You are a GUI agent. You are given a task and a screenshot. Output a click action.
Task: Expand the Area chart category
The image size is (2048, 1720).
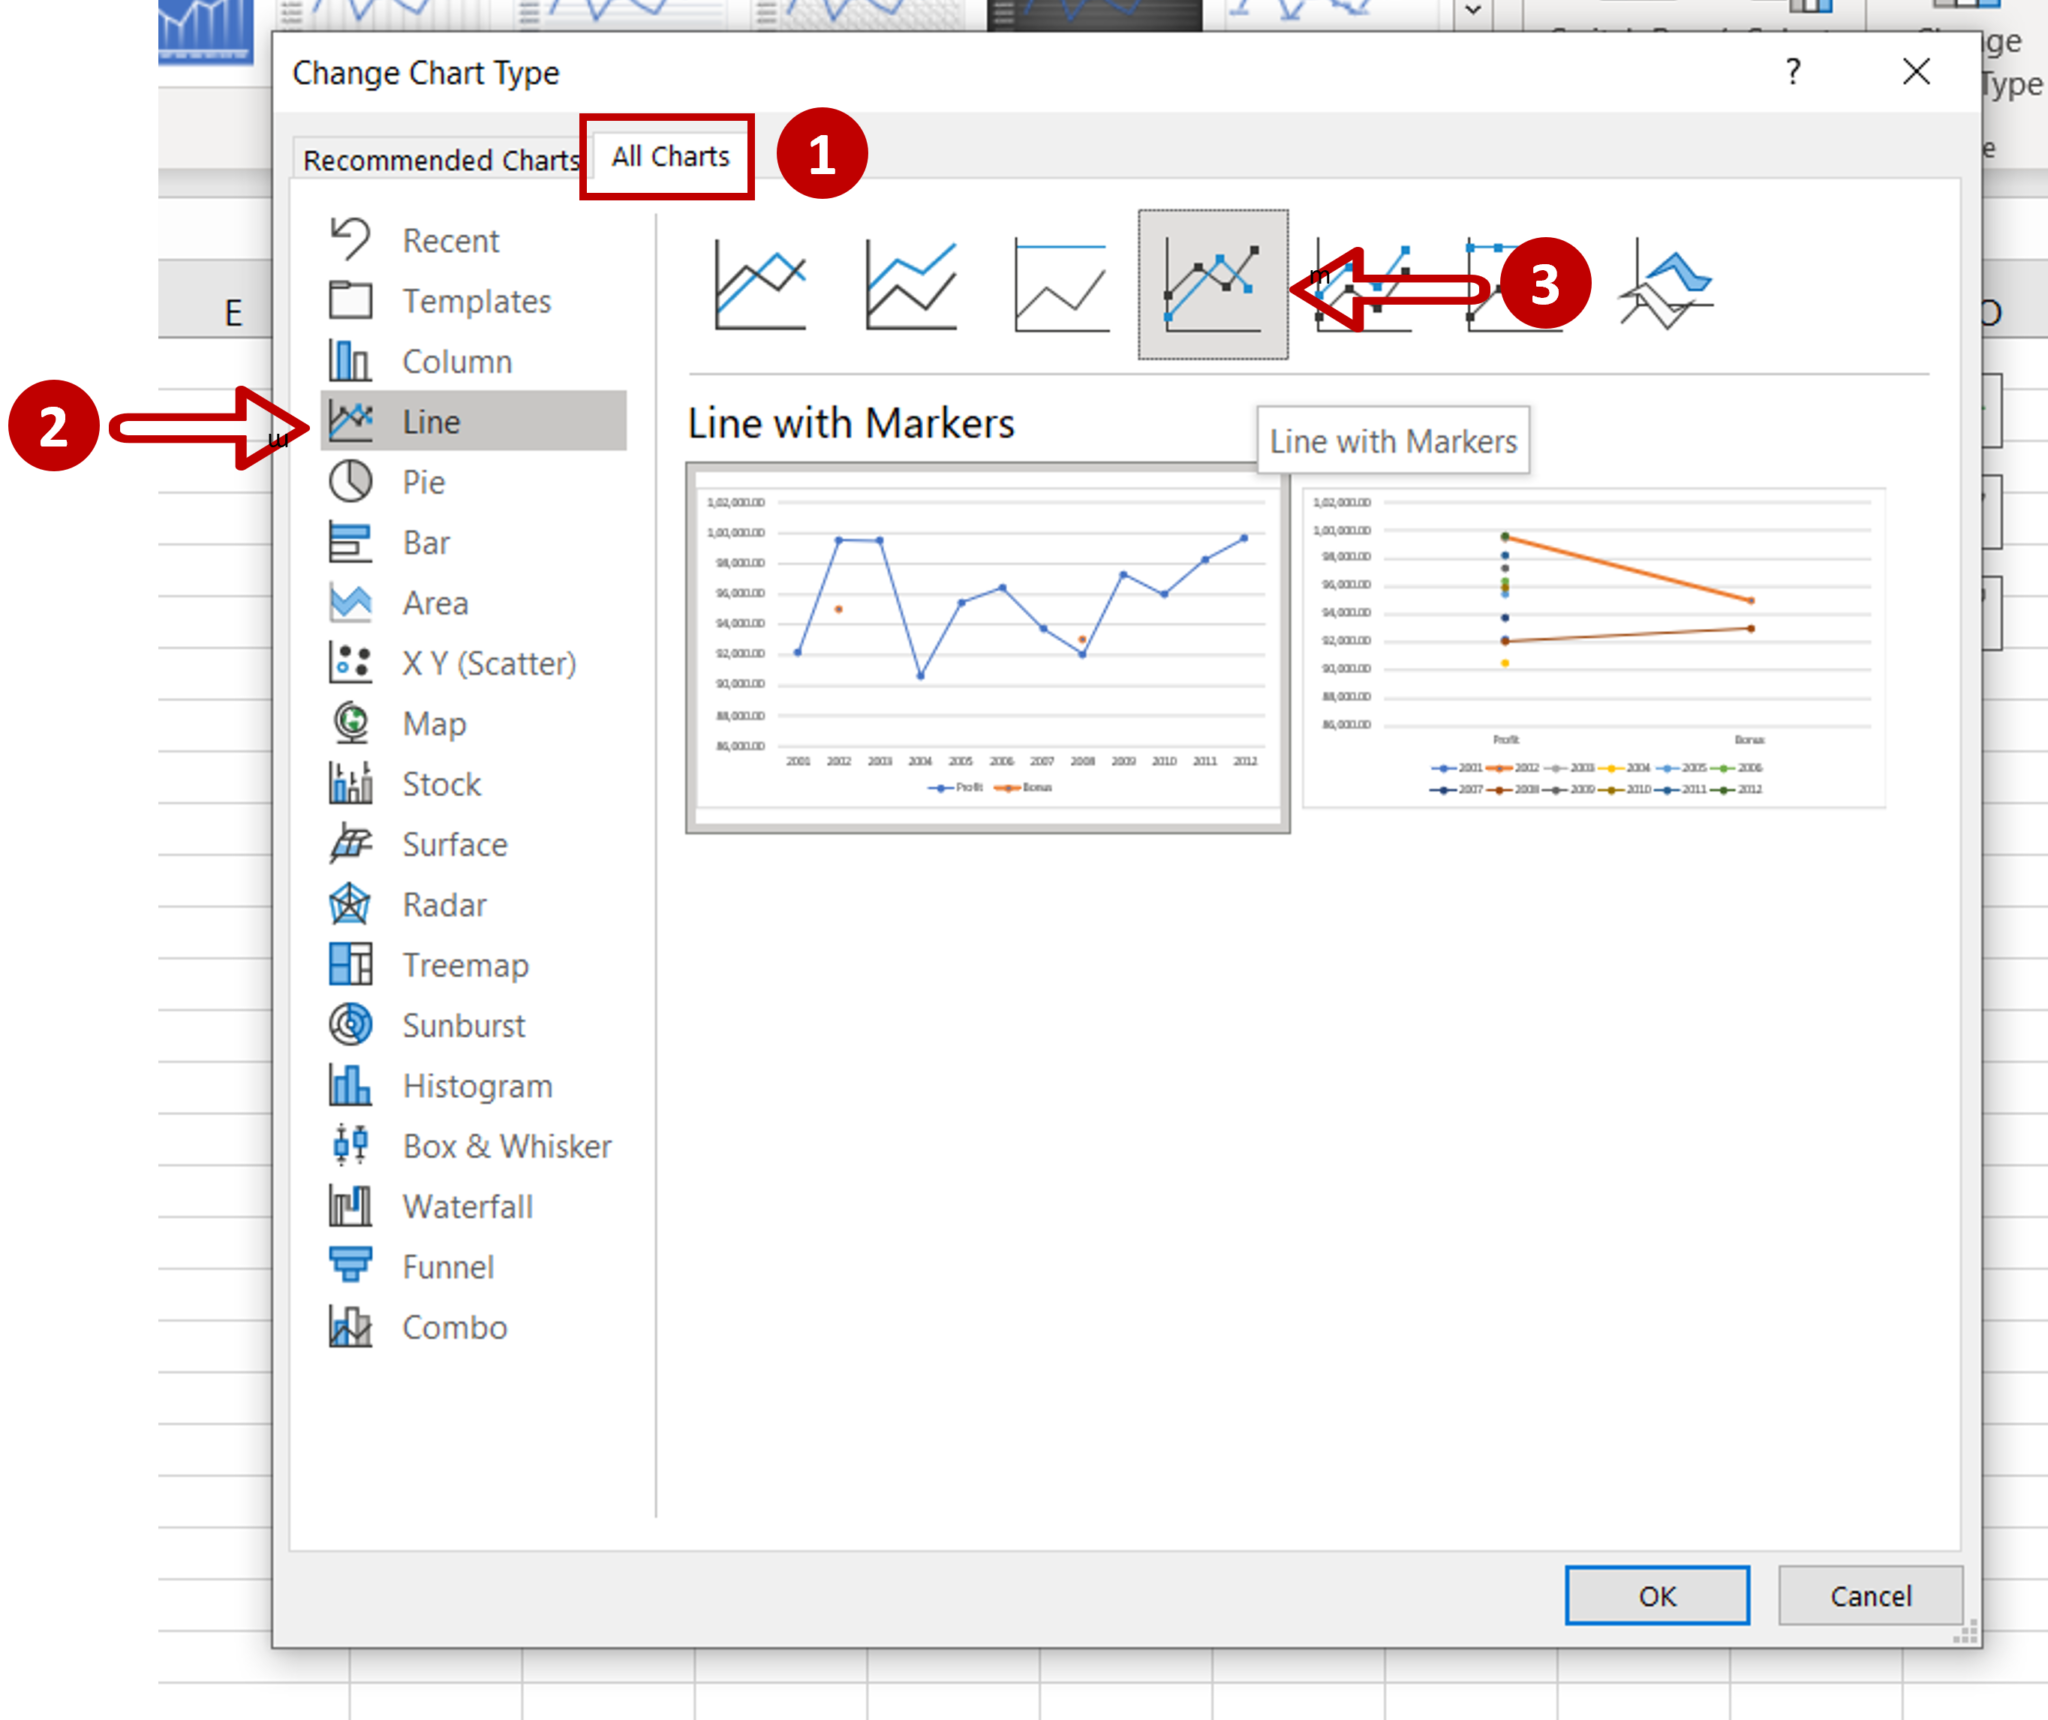tap(433, 601)
